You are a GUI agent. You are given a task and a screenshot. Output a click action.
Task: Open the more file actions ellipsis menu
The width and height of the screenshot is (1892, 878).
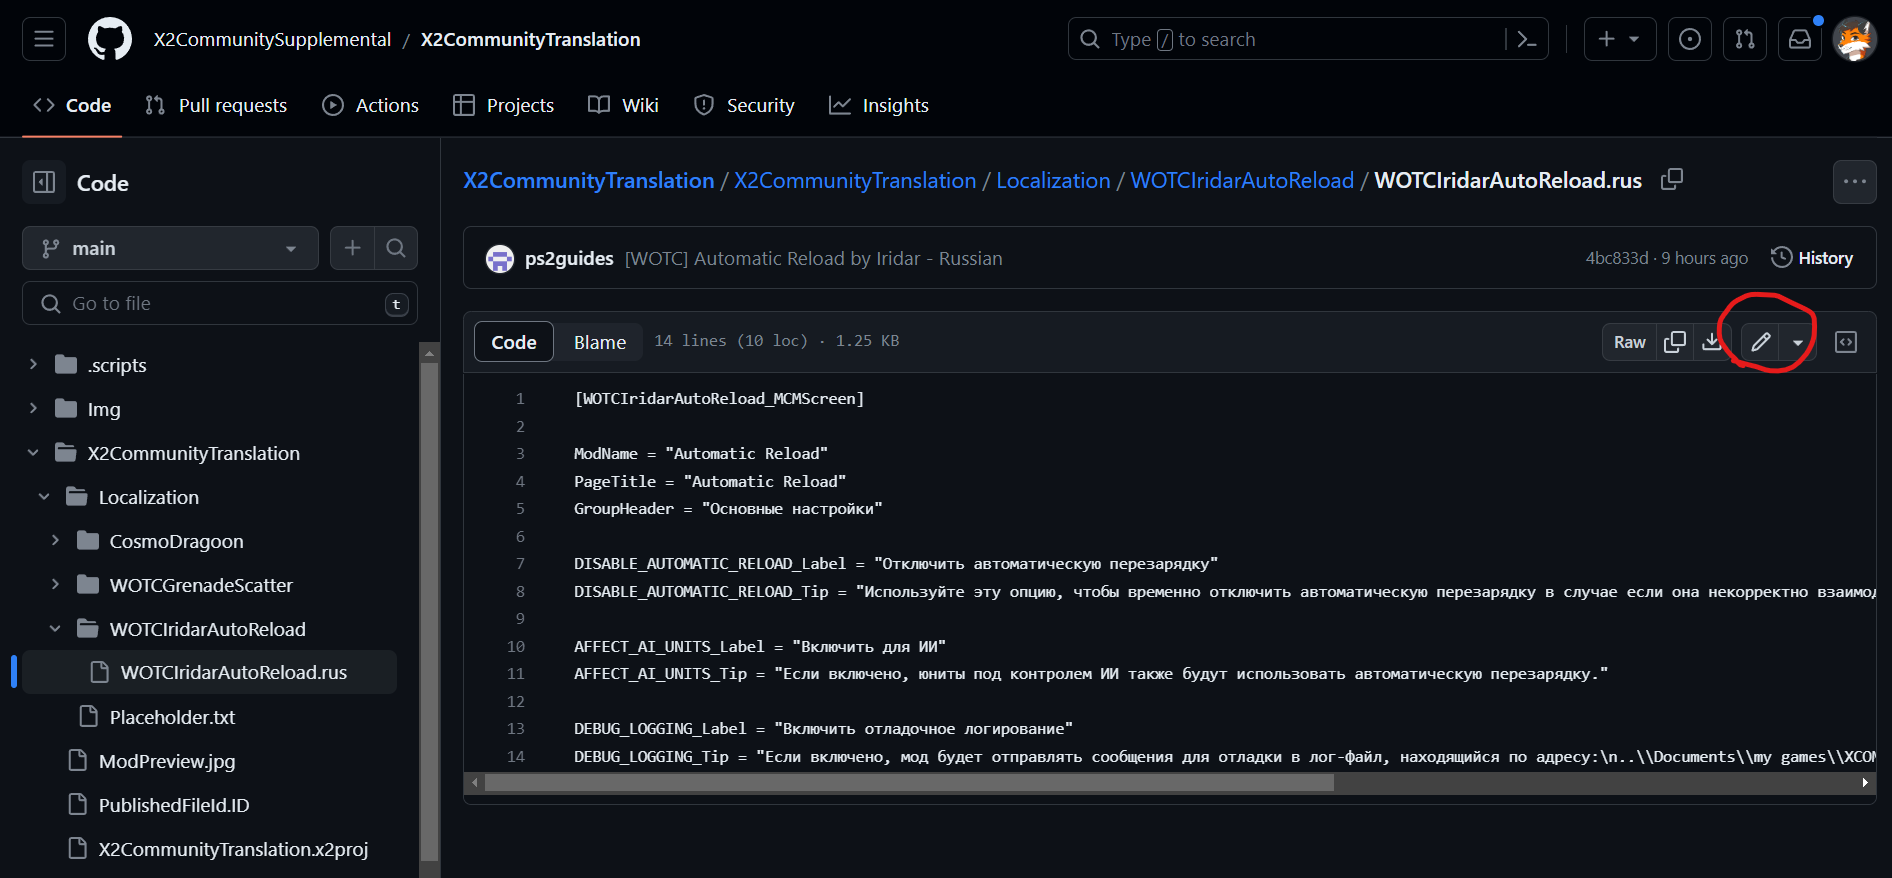[1855, 182]
